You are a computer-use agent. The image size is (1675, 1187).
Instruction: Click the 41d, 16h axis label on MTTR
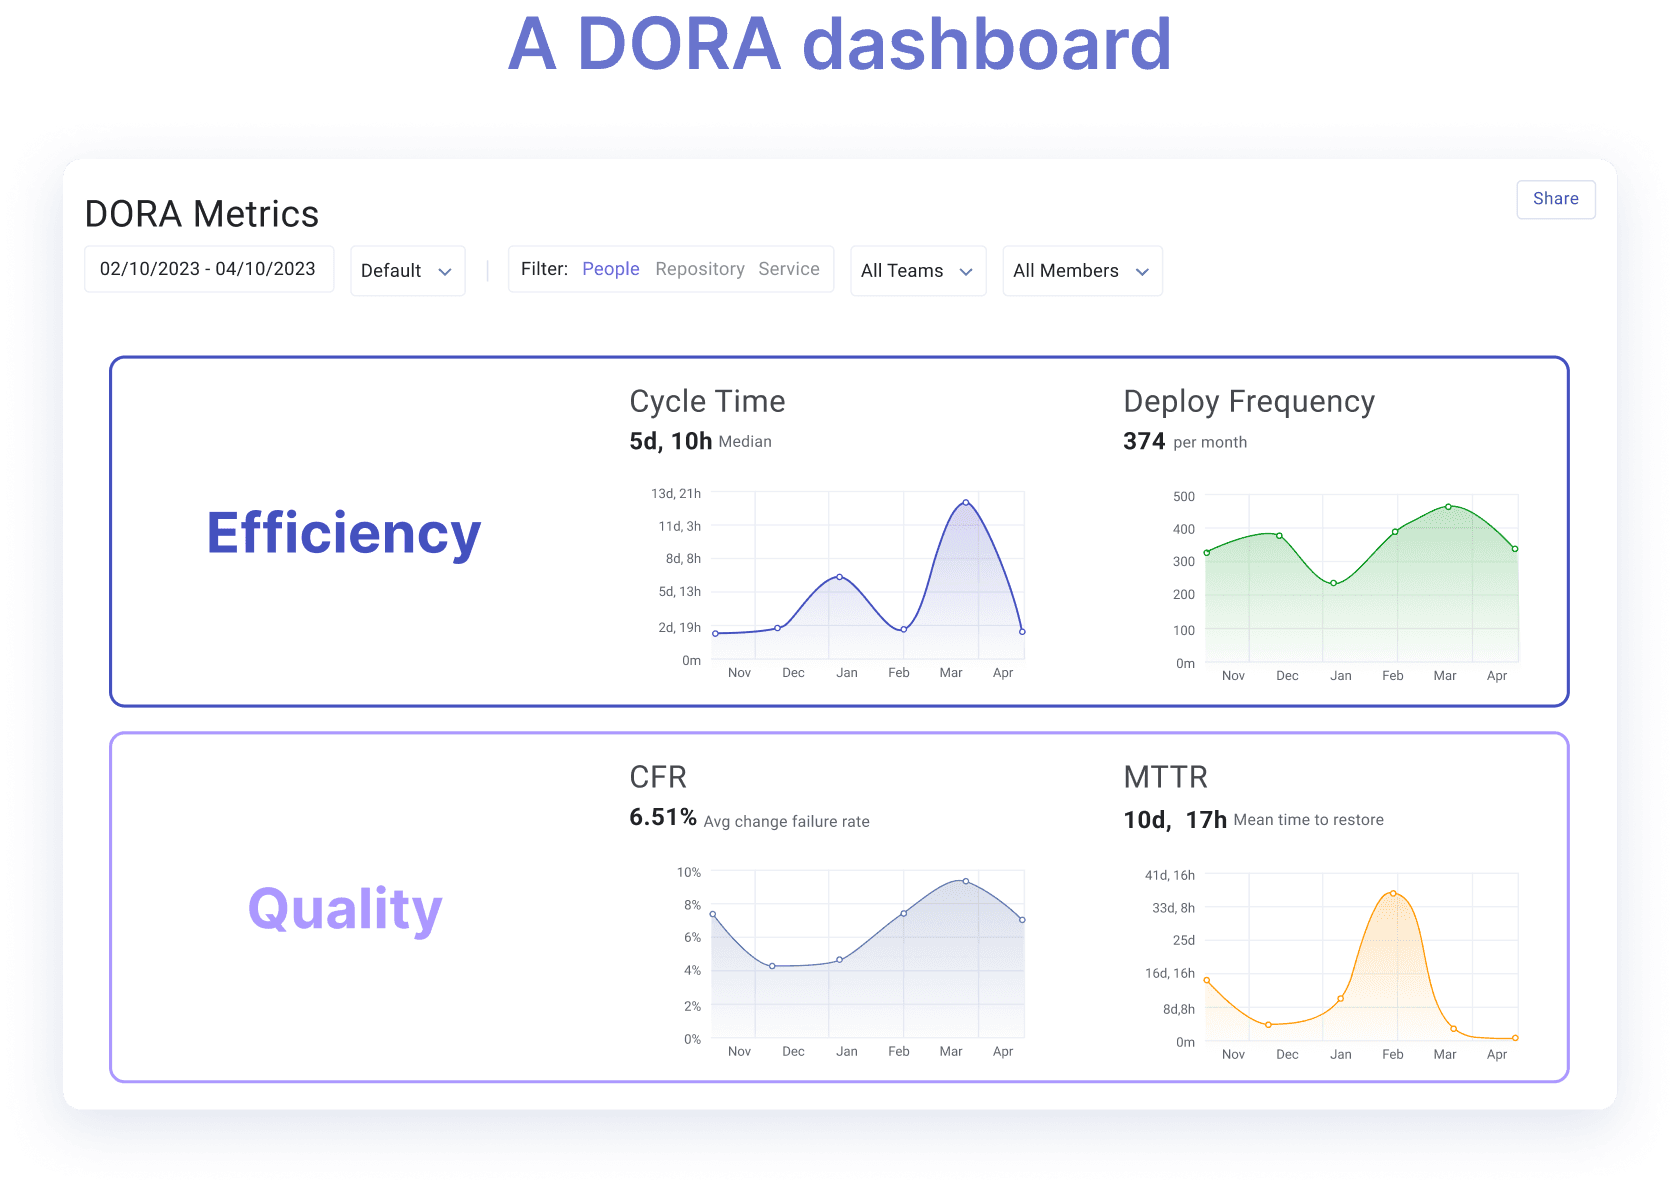(x=1170, y=875)
